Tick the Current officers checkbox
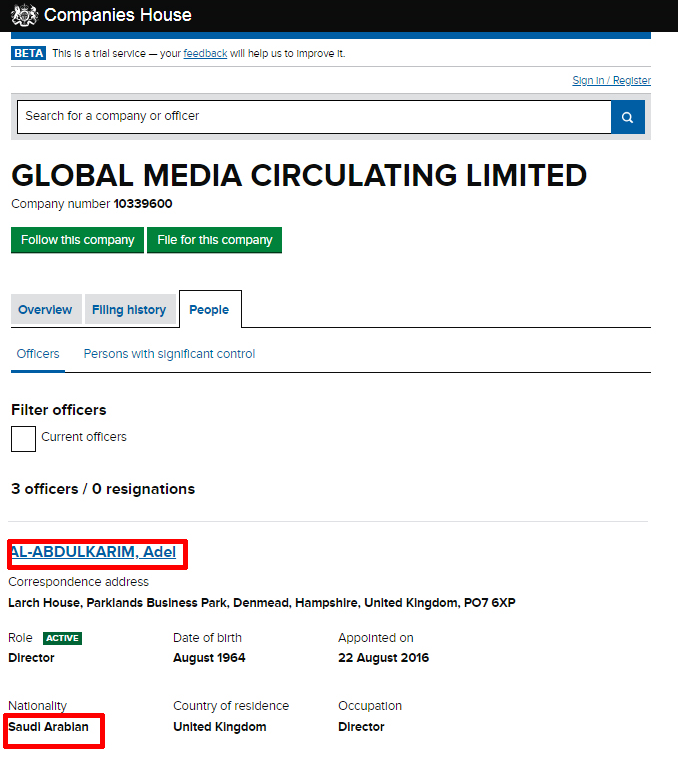This screenshot has height=771, width=678. [x=24, y=439]
